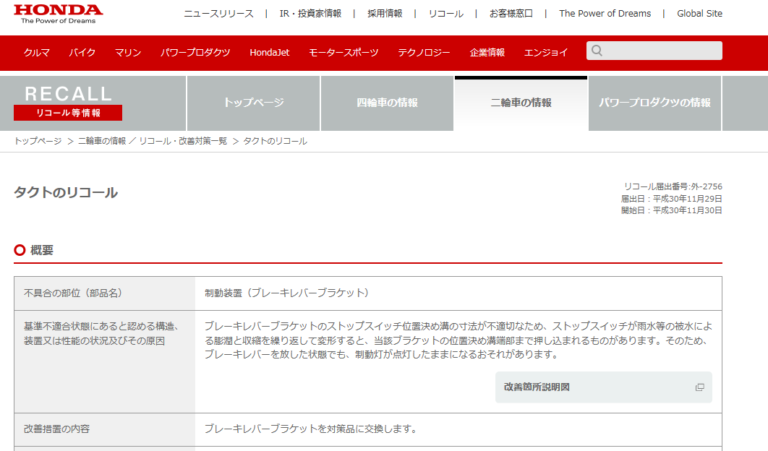
Task: Select HondaJet in red navigation bar
Action: coord(269,52)
